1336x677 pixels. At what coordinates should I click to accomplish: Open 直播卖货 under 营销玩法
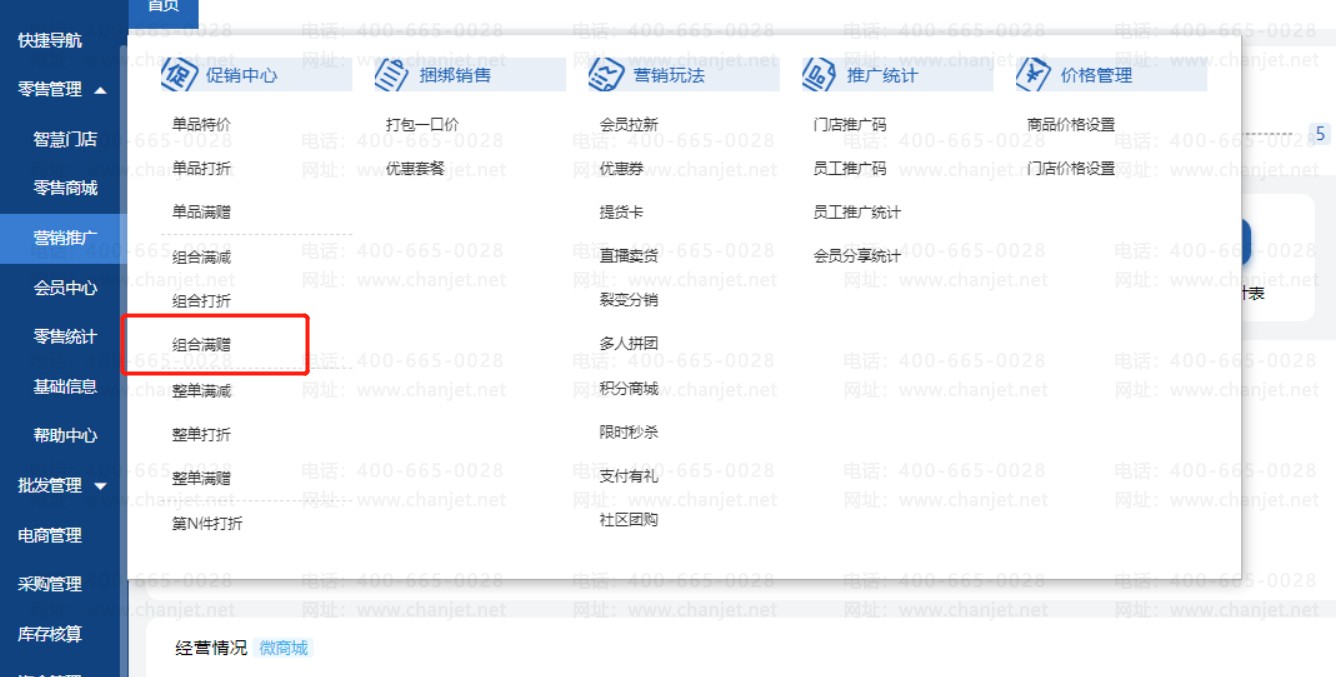pyautogui.click(x=629, y=256)
